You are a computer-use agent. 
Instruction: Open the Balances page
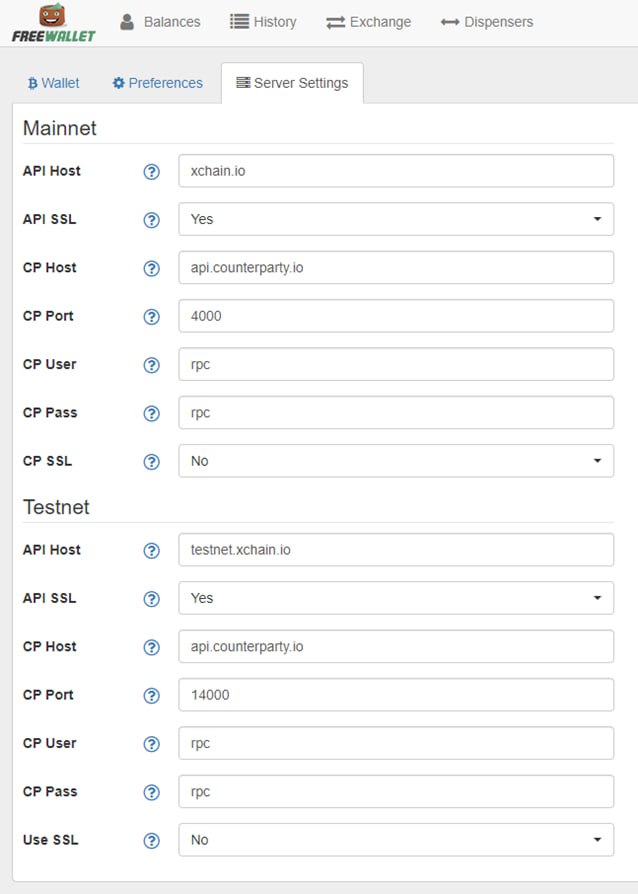[160, 22]
